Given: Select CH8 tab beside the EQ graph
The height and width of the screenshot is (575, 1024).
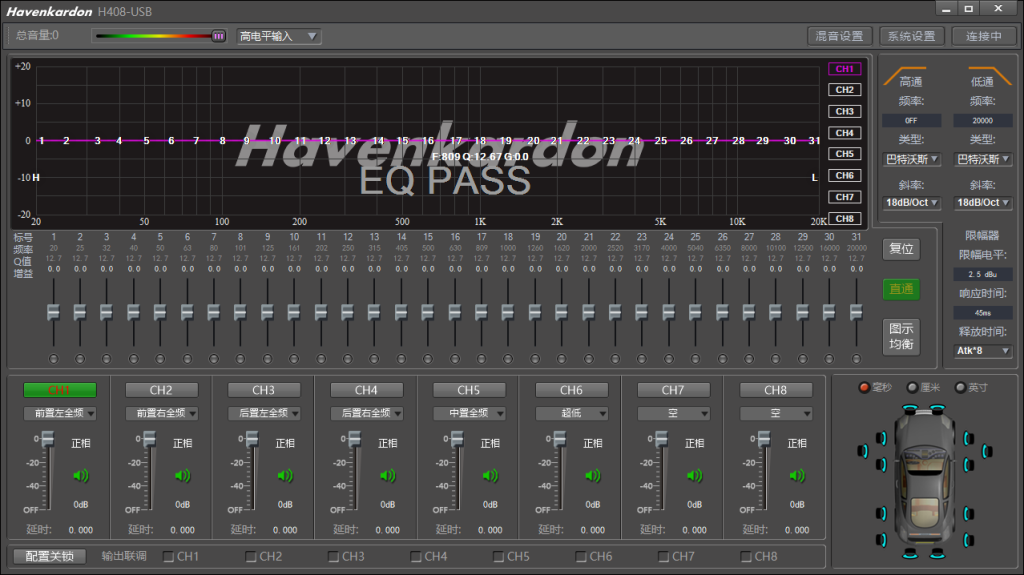Looking at the screenshot, I should pos(844,218).
